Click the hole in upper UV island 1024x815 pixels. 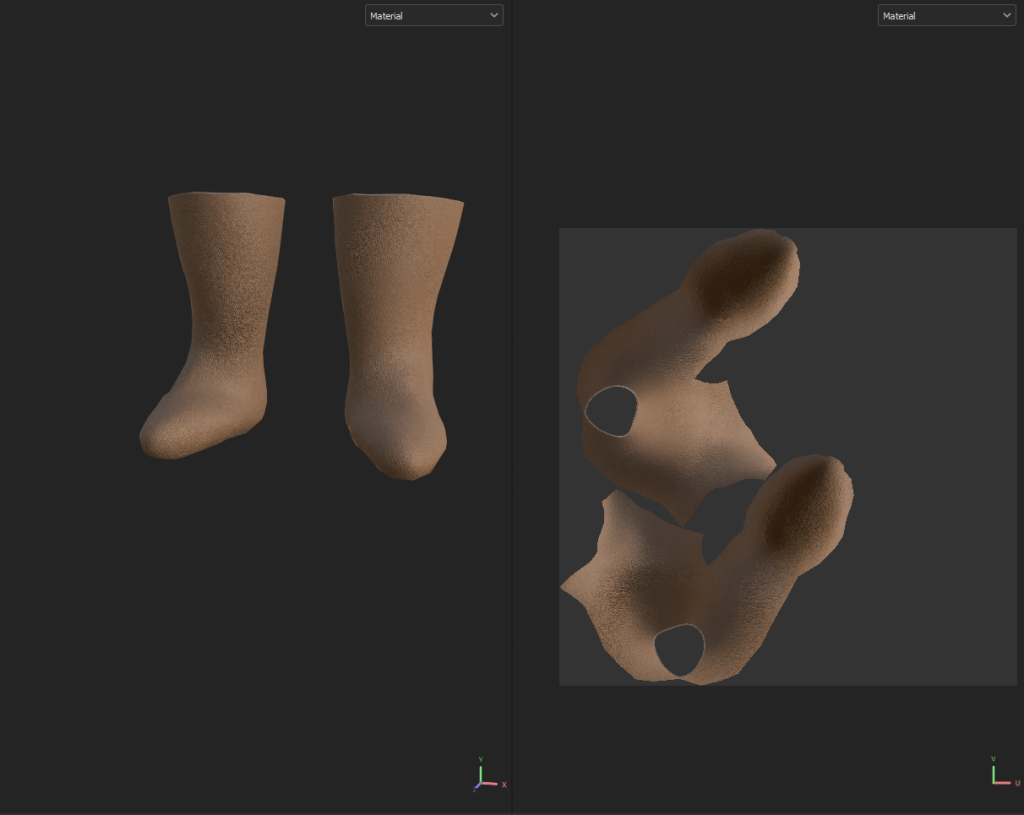coord(611,411)
